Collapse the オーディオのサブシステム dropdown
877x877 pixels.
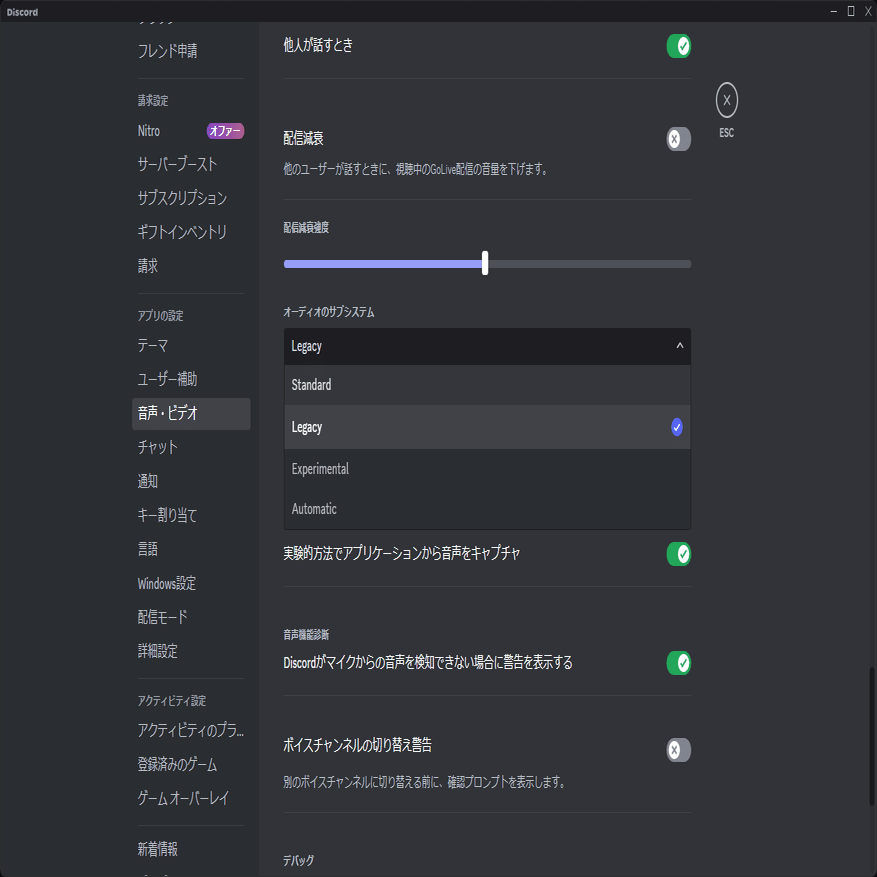point(487,346)
